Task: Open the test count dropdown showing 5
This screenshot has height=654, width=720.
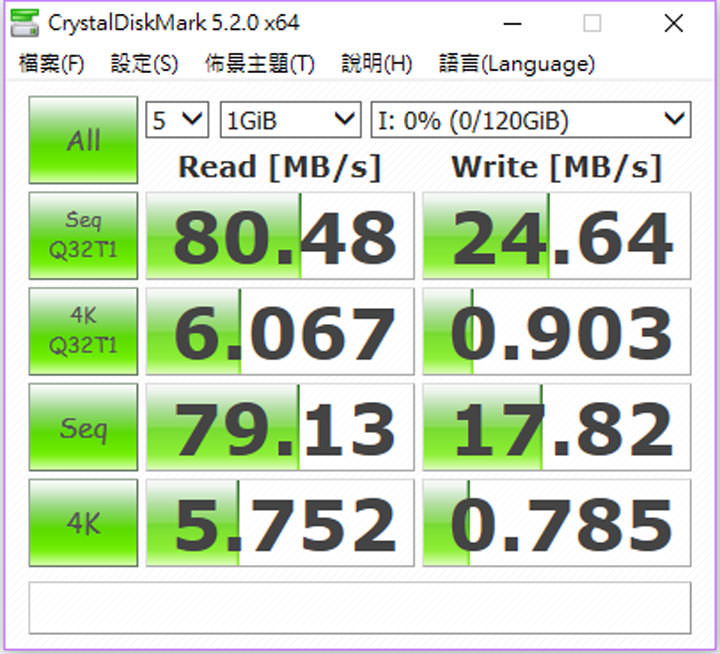Action: (177, 120)
